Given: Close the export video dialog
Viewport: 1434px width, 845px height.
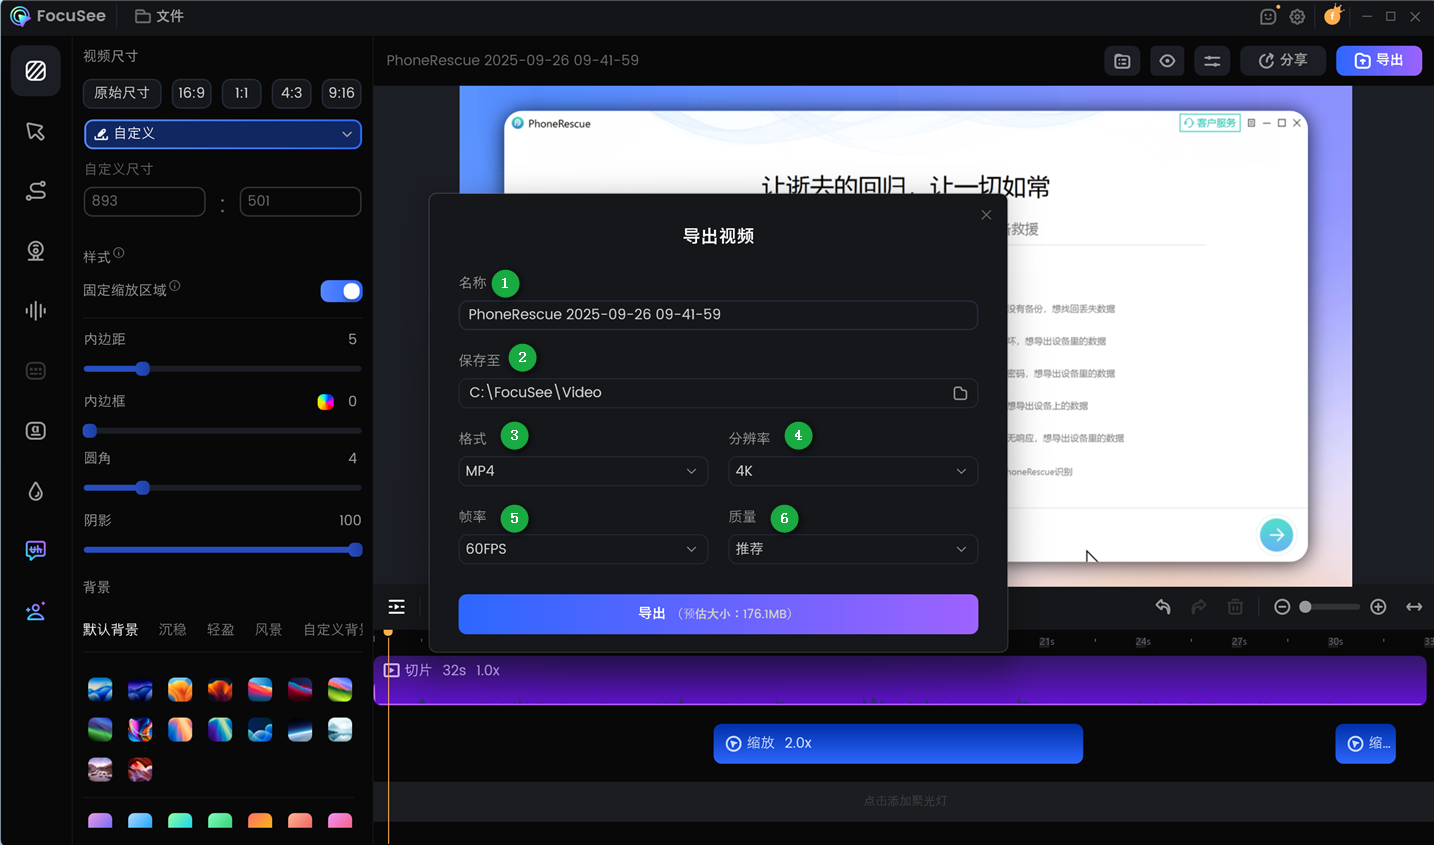Looking at the screenshot, I should 986,215.
